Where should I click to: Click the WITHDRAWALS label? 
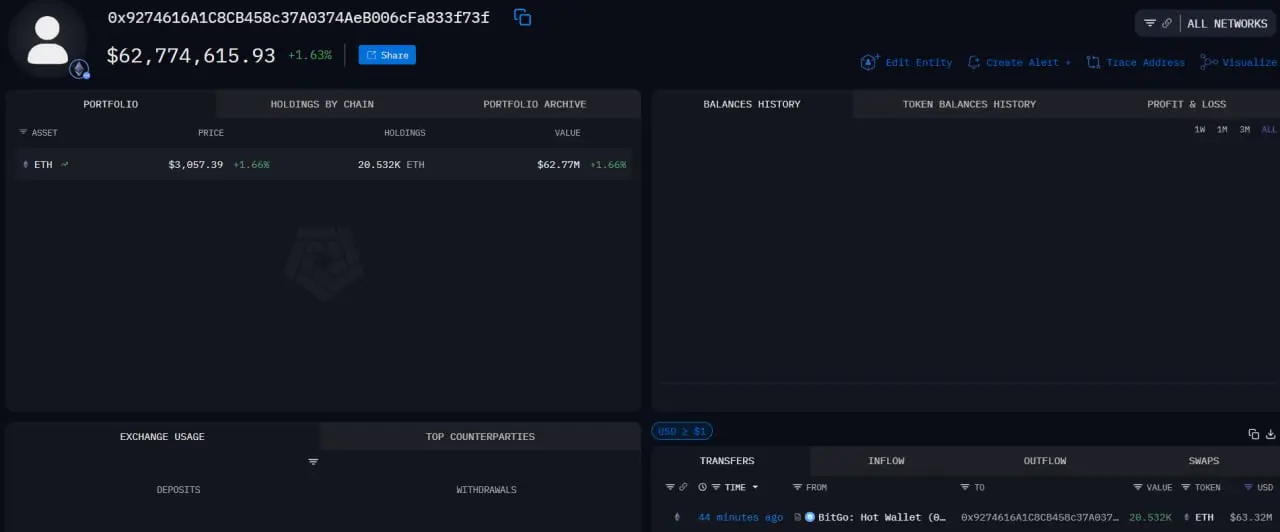coord(486,490)
